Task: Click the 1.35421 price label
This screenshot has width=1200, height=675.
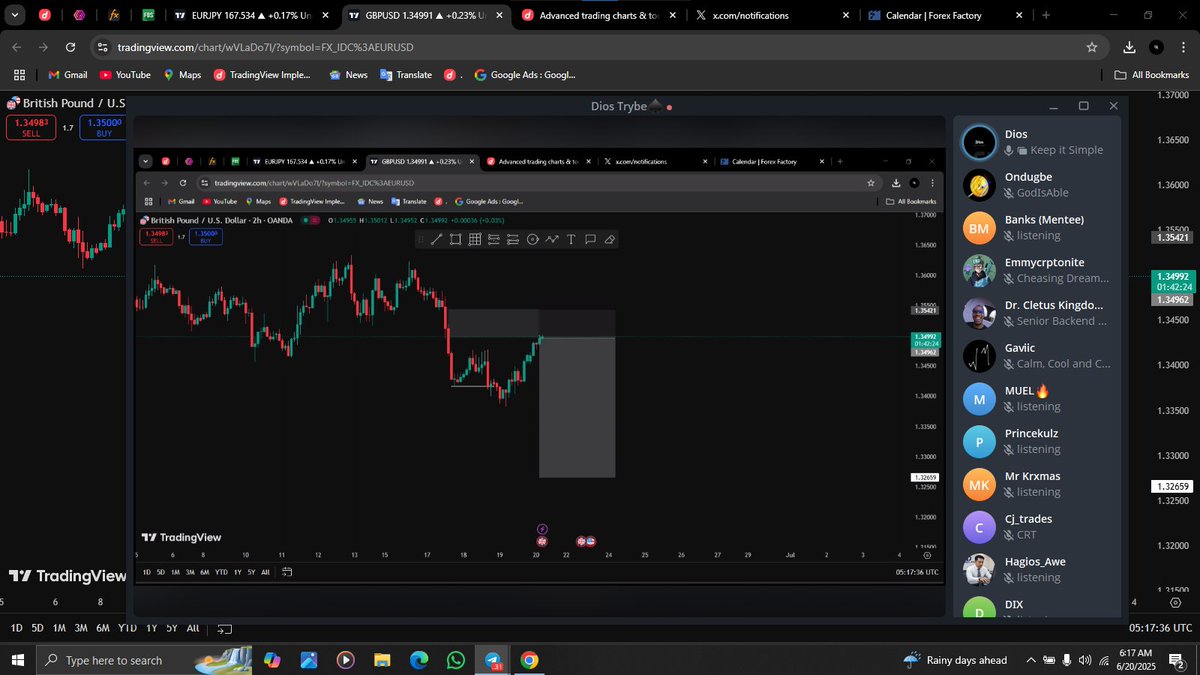Action: [x=1171, y=238]
